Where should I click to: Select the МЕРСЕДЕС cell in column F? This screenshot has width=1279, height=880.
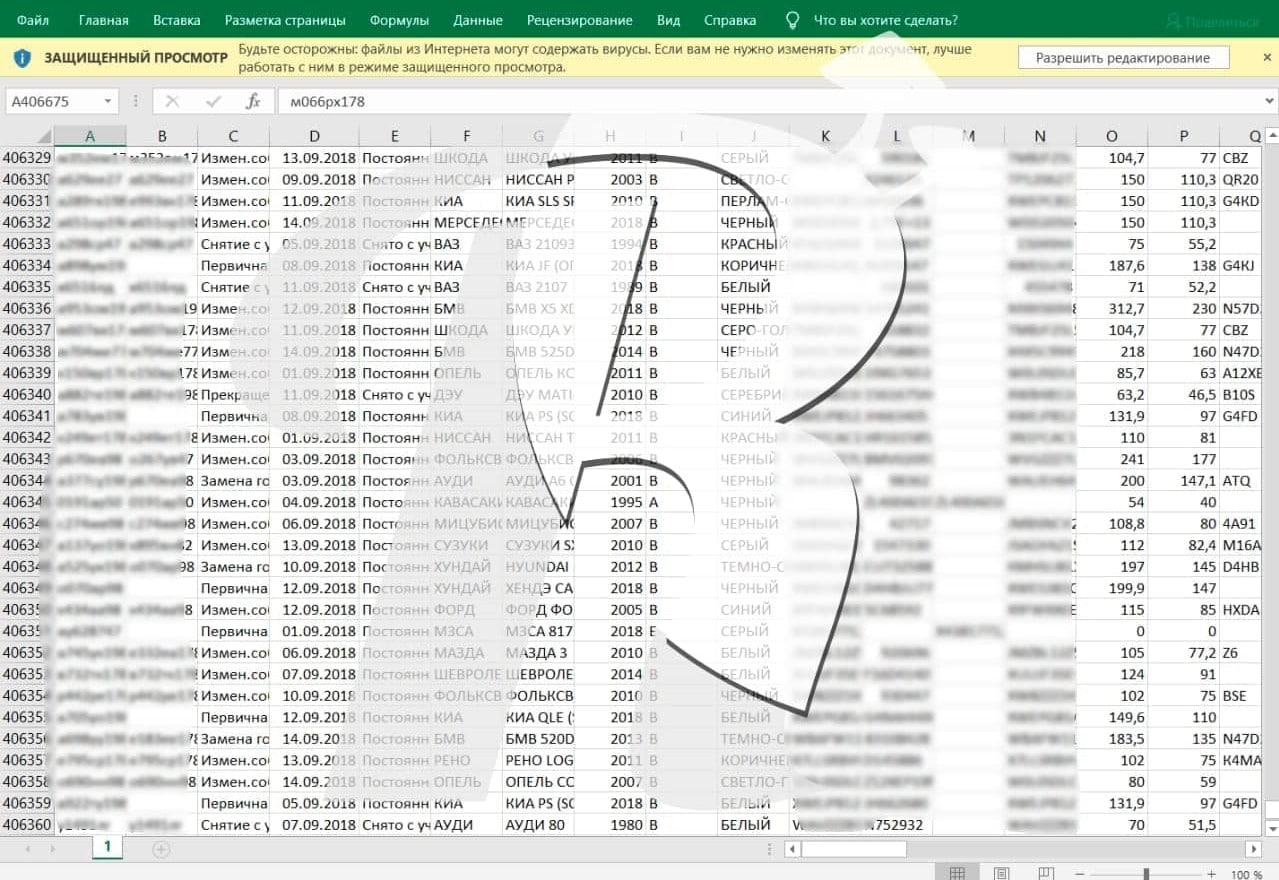click(x=466, y=223)
